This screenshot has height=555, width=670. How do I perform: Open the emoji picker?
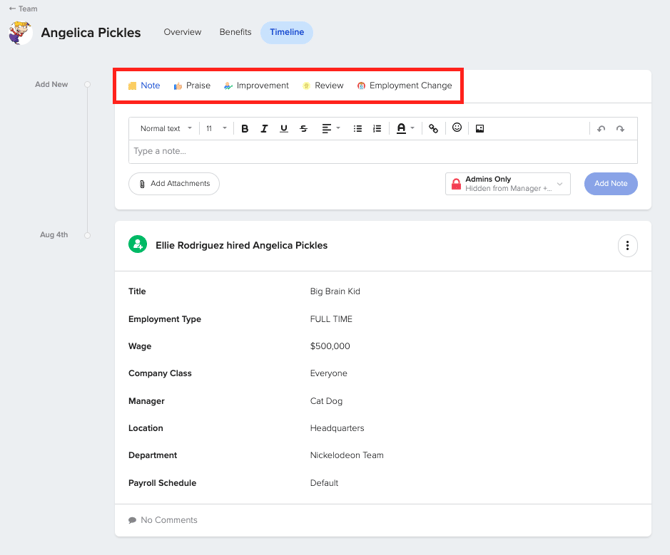457,128
